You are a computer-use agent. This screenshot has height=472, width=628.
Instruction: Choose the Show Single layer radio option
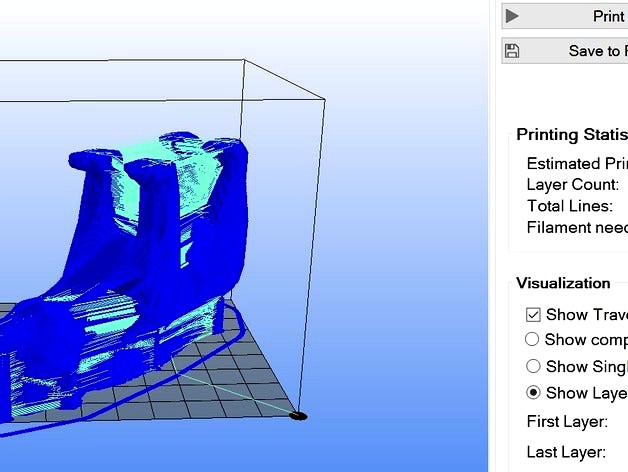(x=533, y=366)
